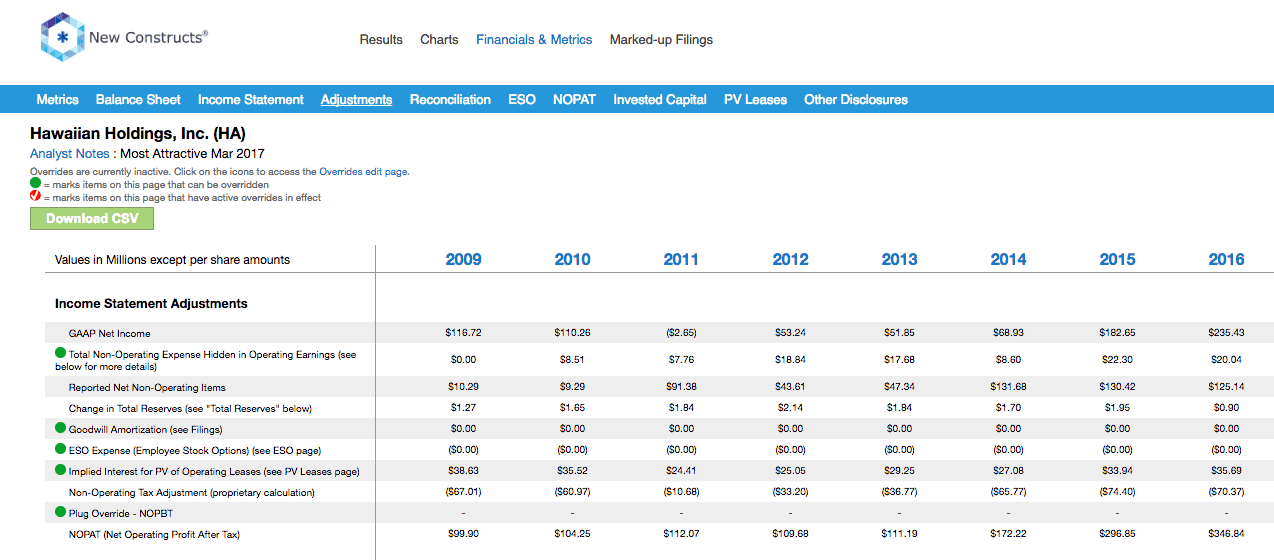1274x560 pixels.
Task: Click the 2010 column header
Action: pos(572,259)
